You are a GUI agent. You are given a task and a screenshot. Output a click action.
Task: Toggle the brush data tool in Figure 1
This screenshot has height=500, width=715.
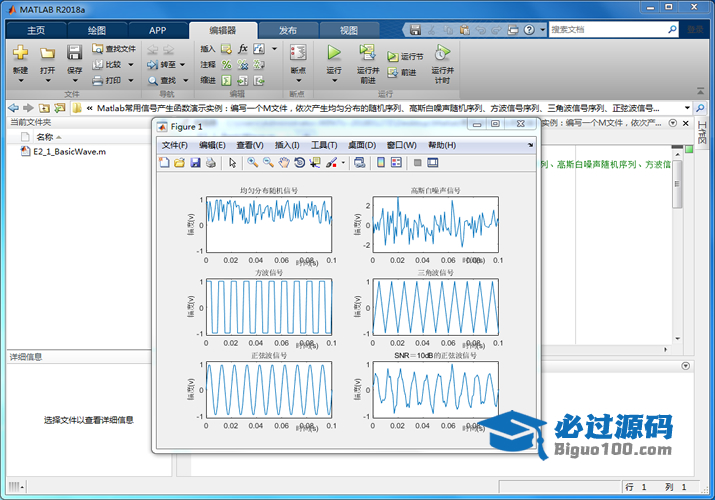click(331, 163)
